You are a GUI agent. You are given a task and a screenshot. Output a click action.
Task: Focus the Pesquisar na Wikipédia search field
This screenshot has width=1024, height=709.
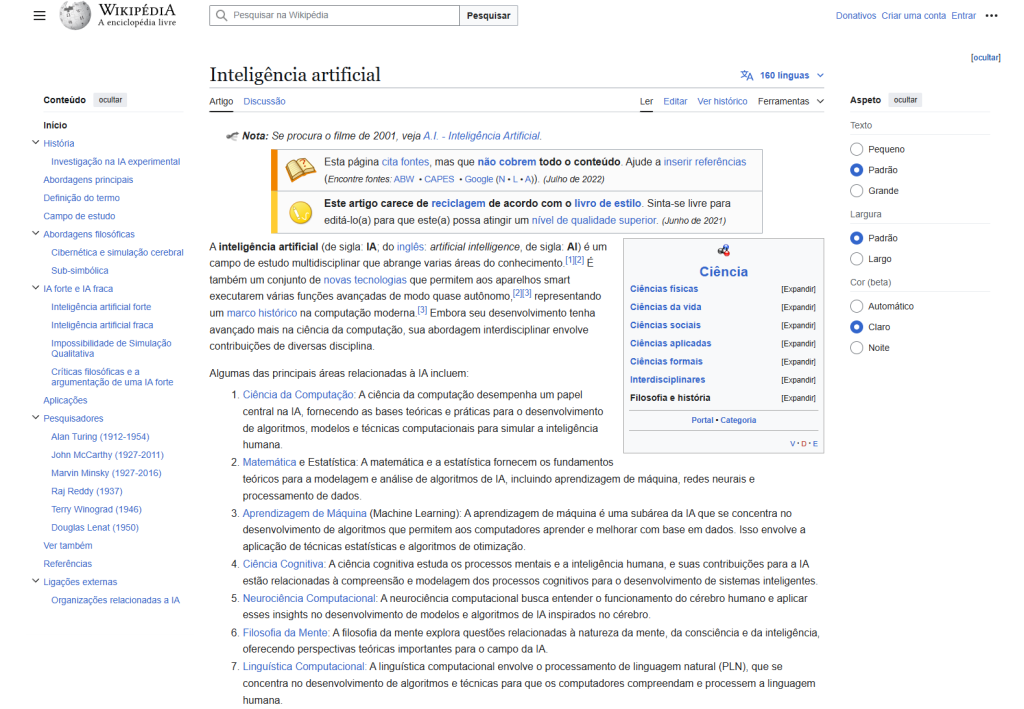click(x=334, y=16)
